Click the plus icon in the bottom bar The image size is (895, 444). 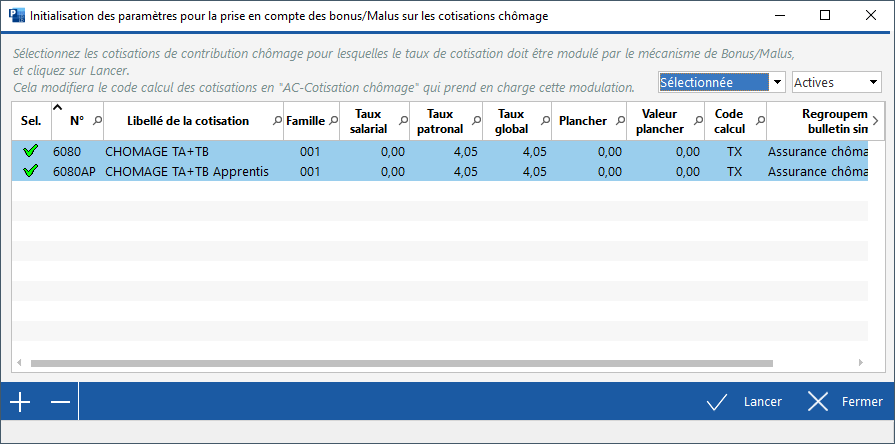click(x=20, y=402)
